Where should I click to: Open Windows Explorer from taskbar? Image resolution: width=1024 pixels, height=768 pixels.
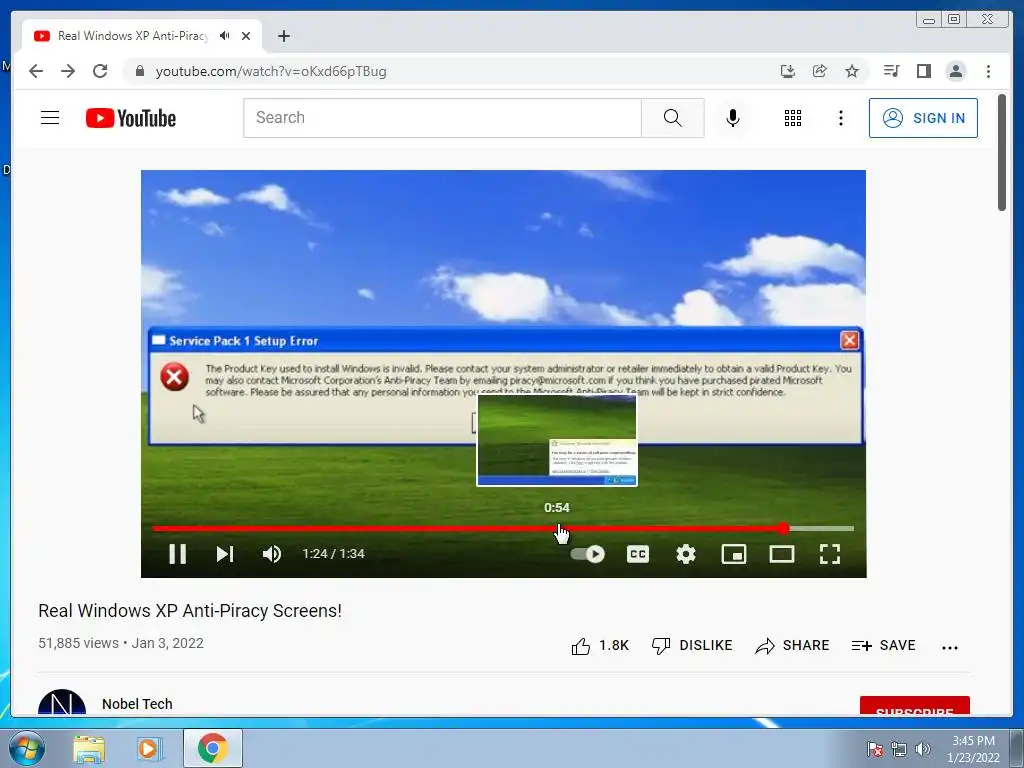(89, 749)
